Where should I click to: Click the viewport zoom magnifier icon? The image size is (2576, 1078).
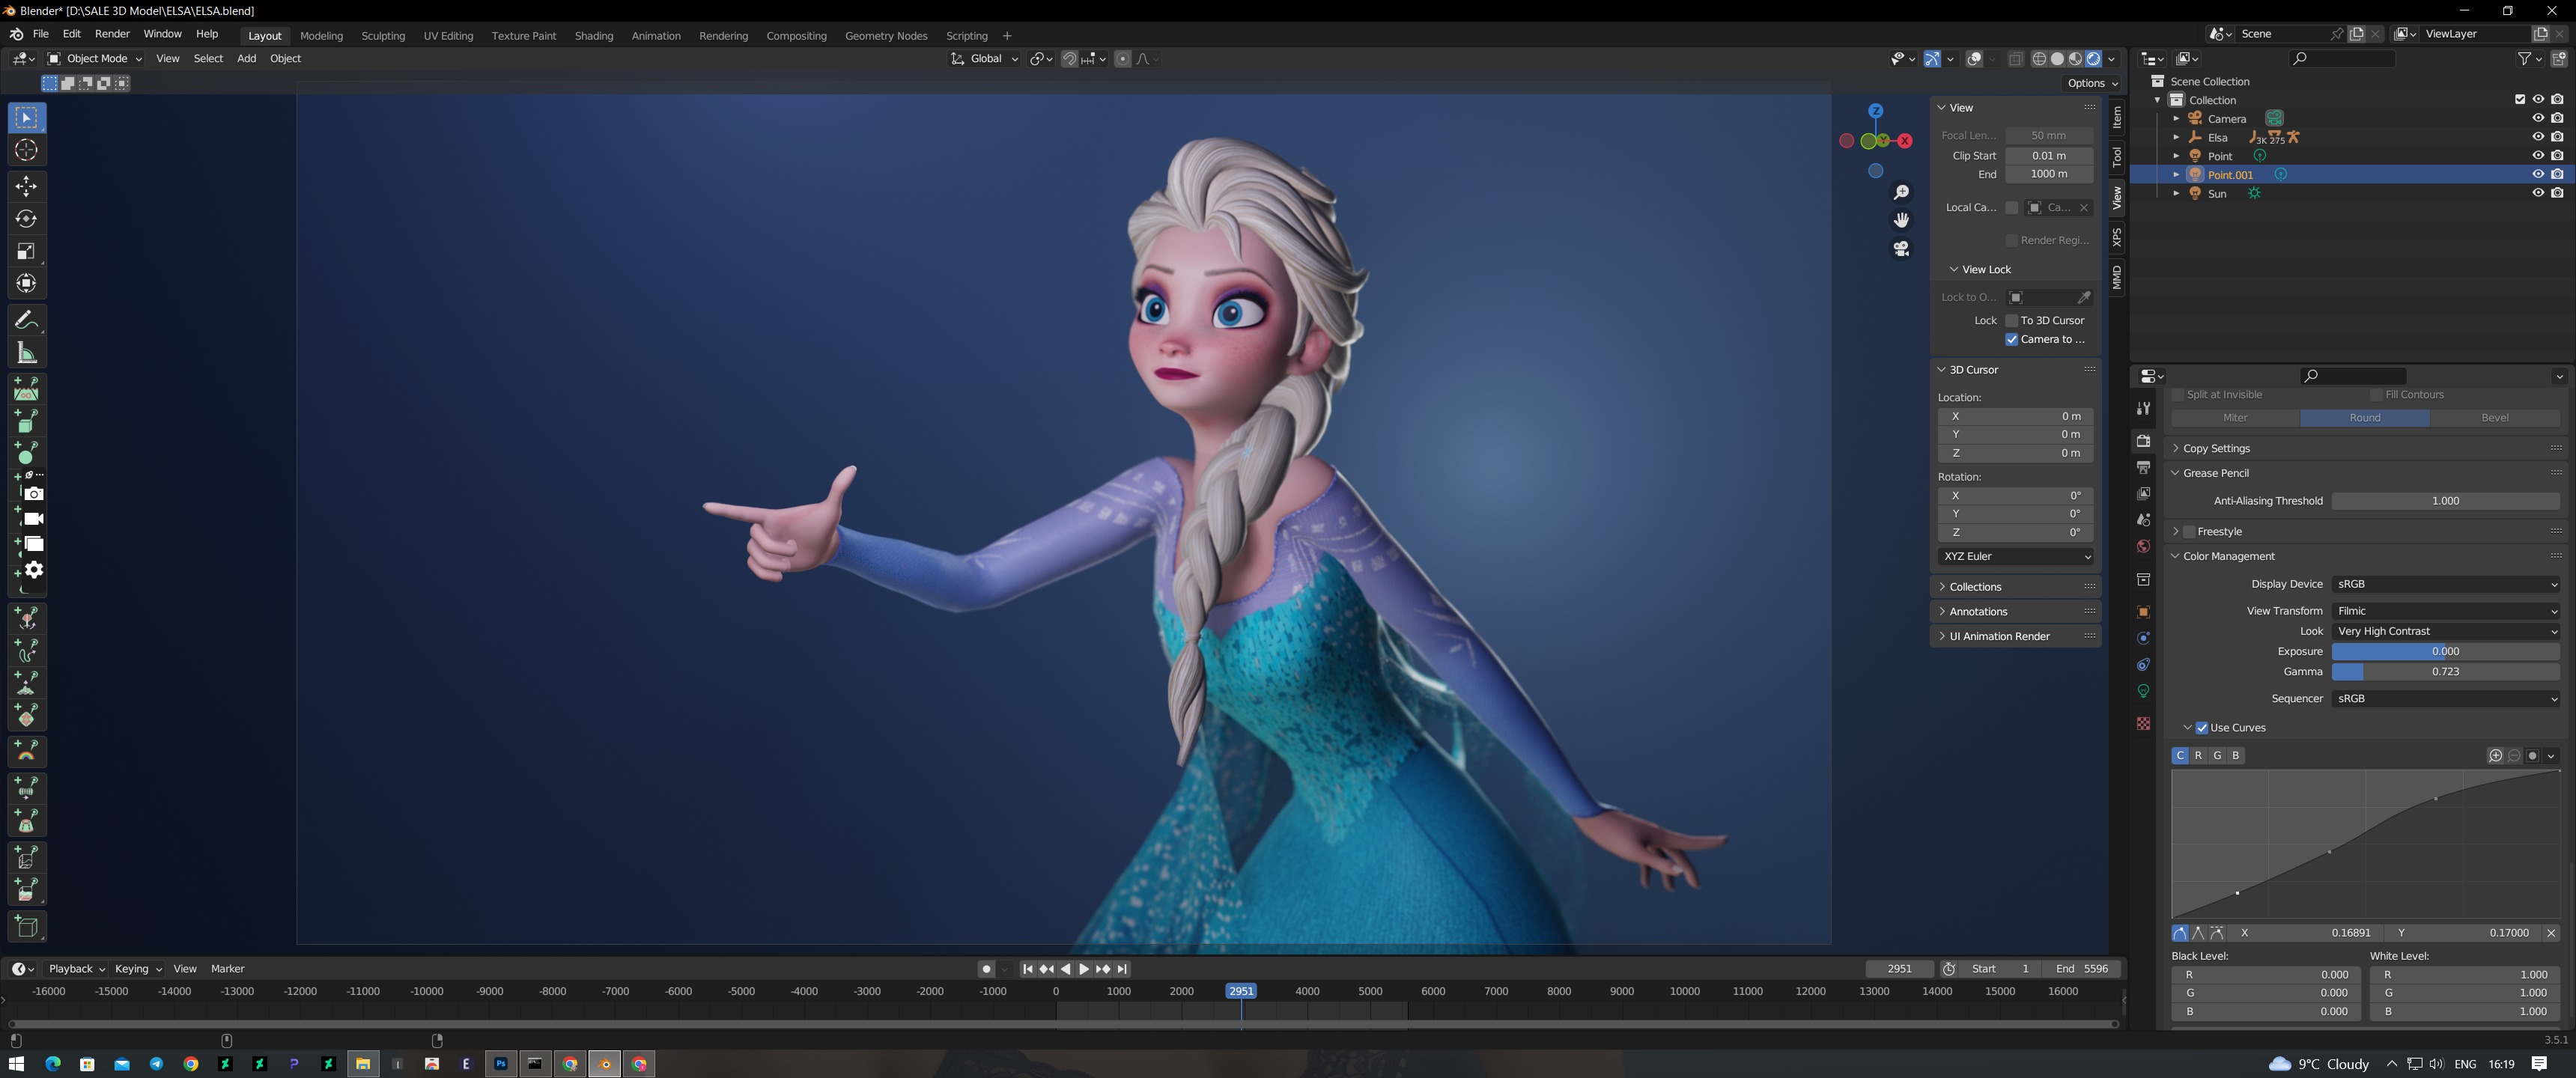1901,192
